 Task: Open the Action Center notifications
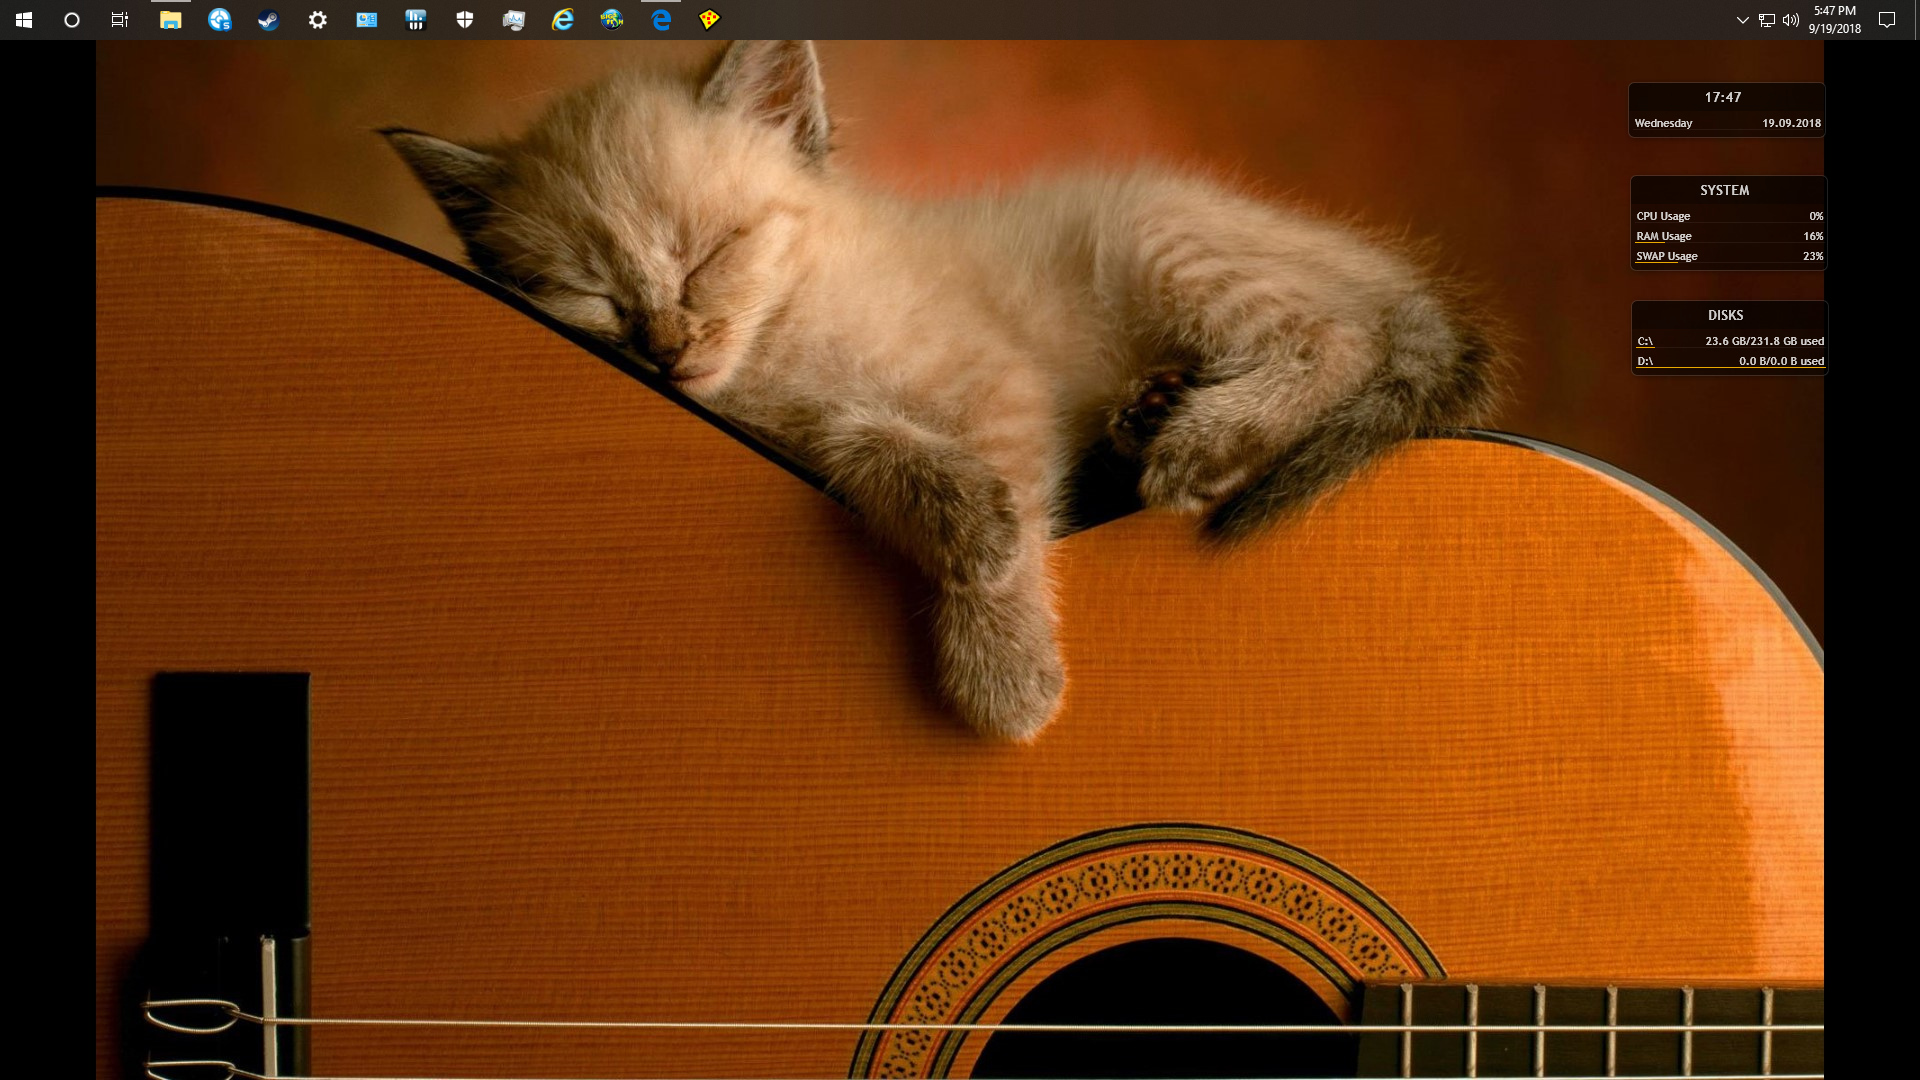tap(1887, 20)
